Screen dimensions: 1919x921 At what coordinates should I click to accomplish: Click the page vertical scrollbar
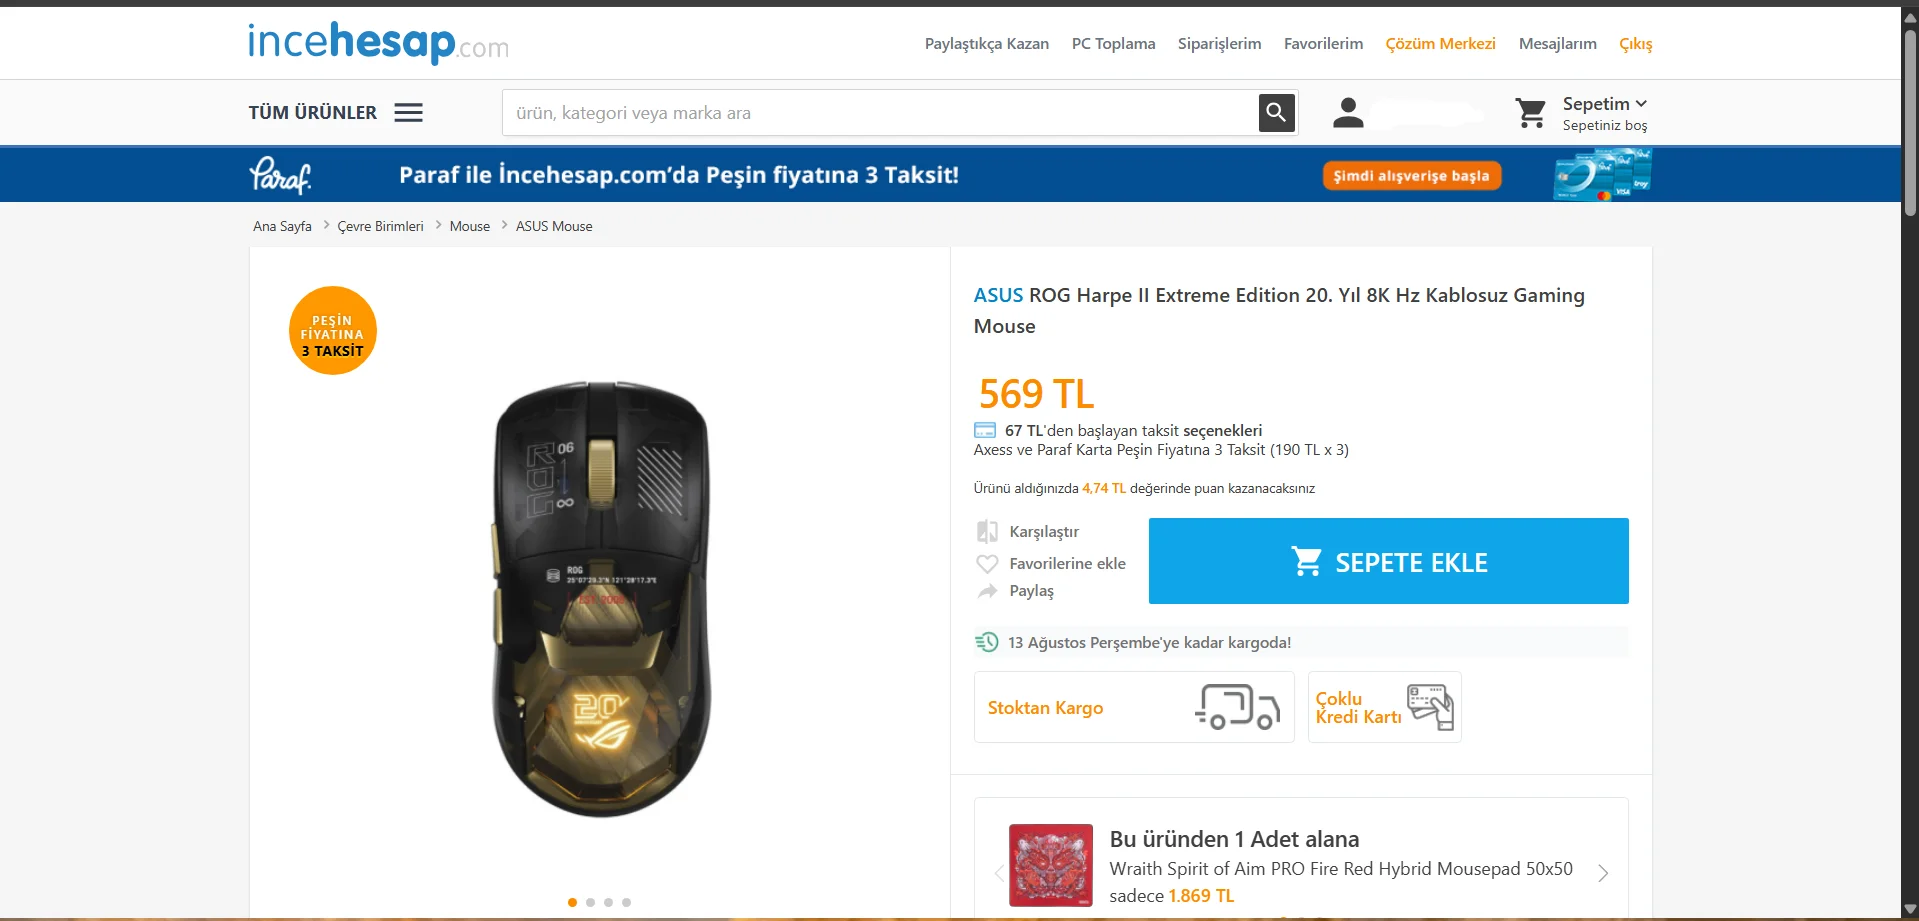1910,460
